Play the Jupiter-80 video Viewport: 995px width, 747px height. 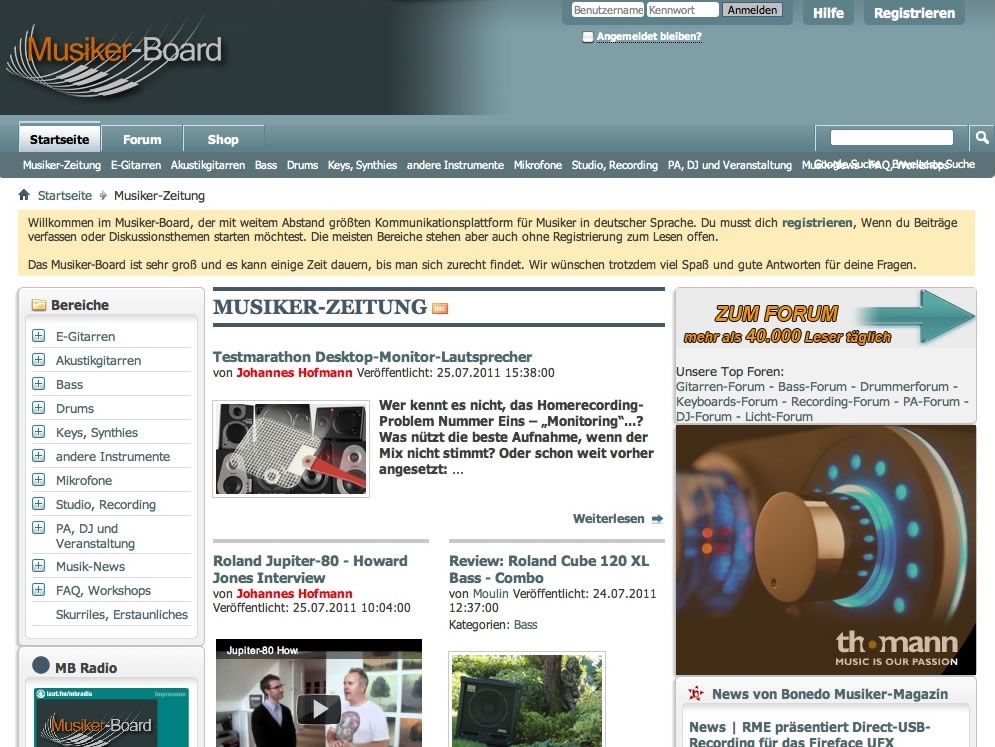318,708
